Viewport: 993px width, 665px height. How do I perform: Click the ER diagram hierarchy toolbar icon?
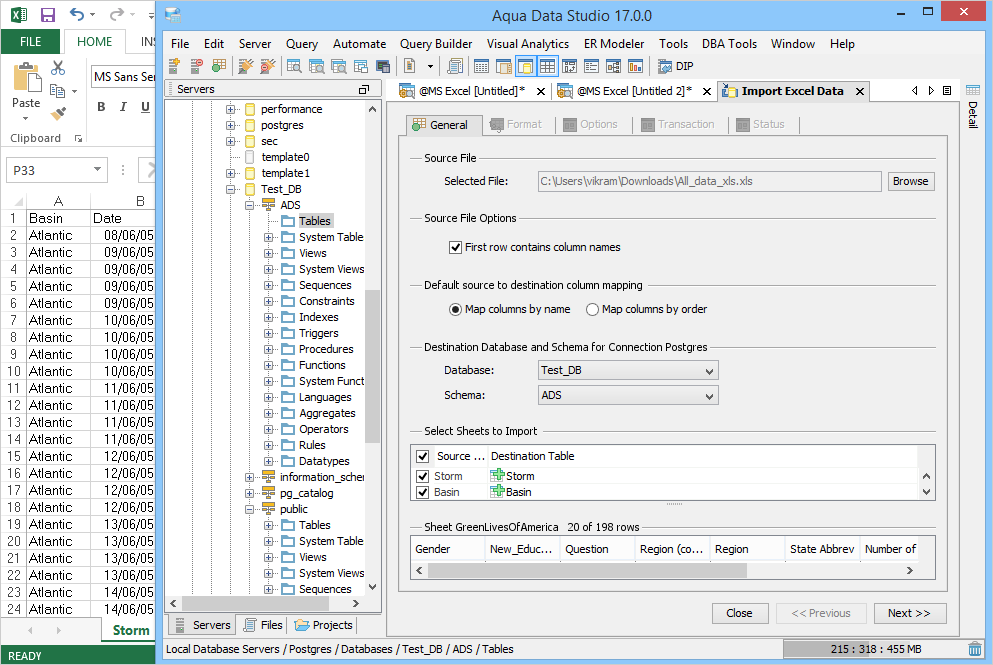click(x=613, y=66)
